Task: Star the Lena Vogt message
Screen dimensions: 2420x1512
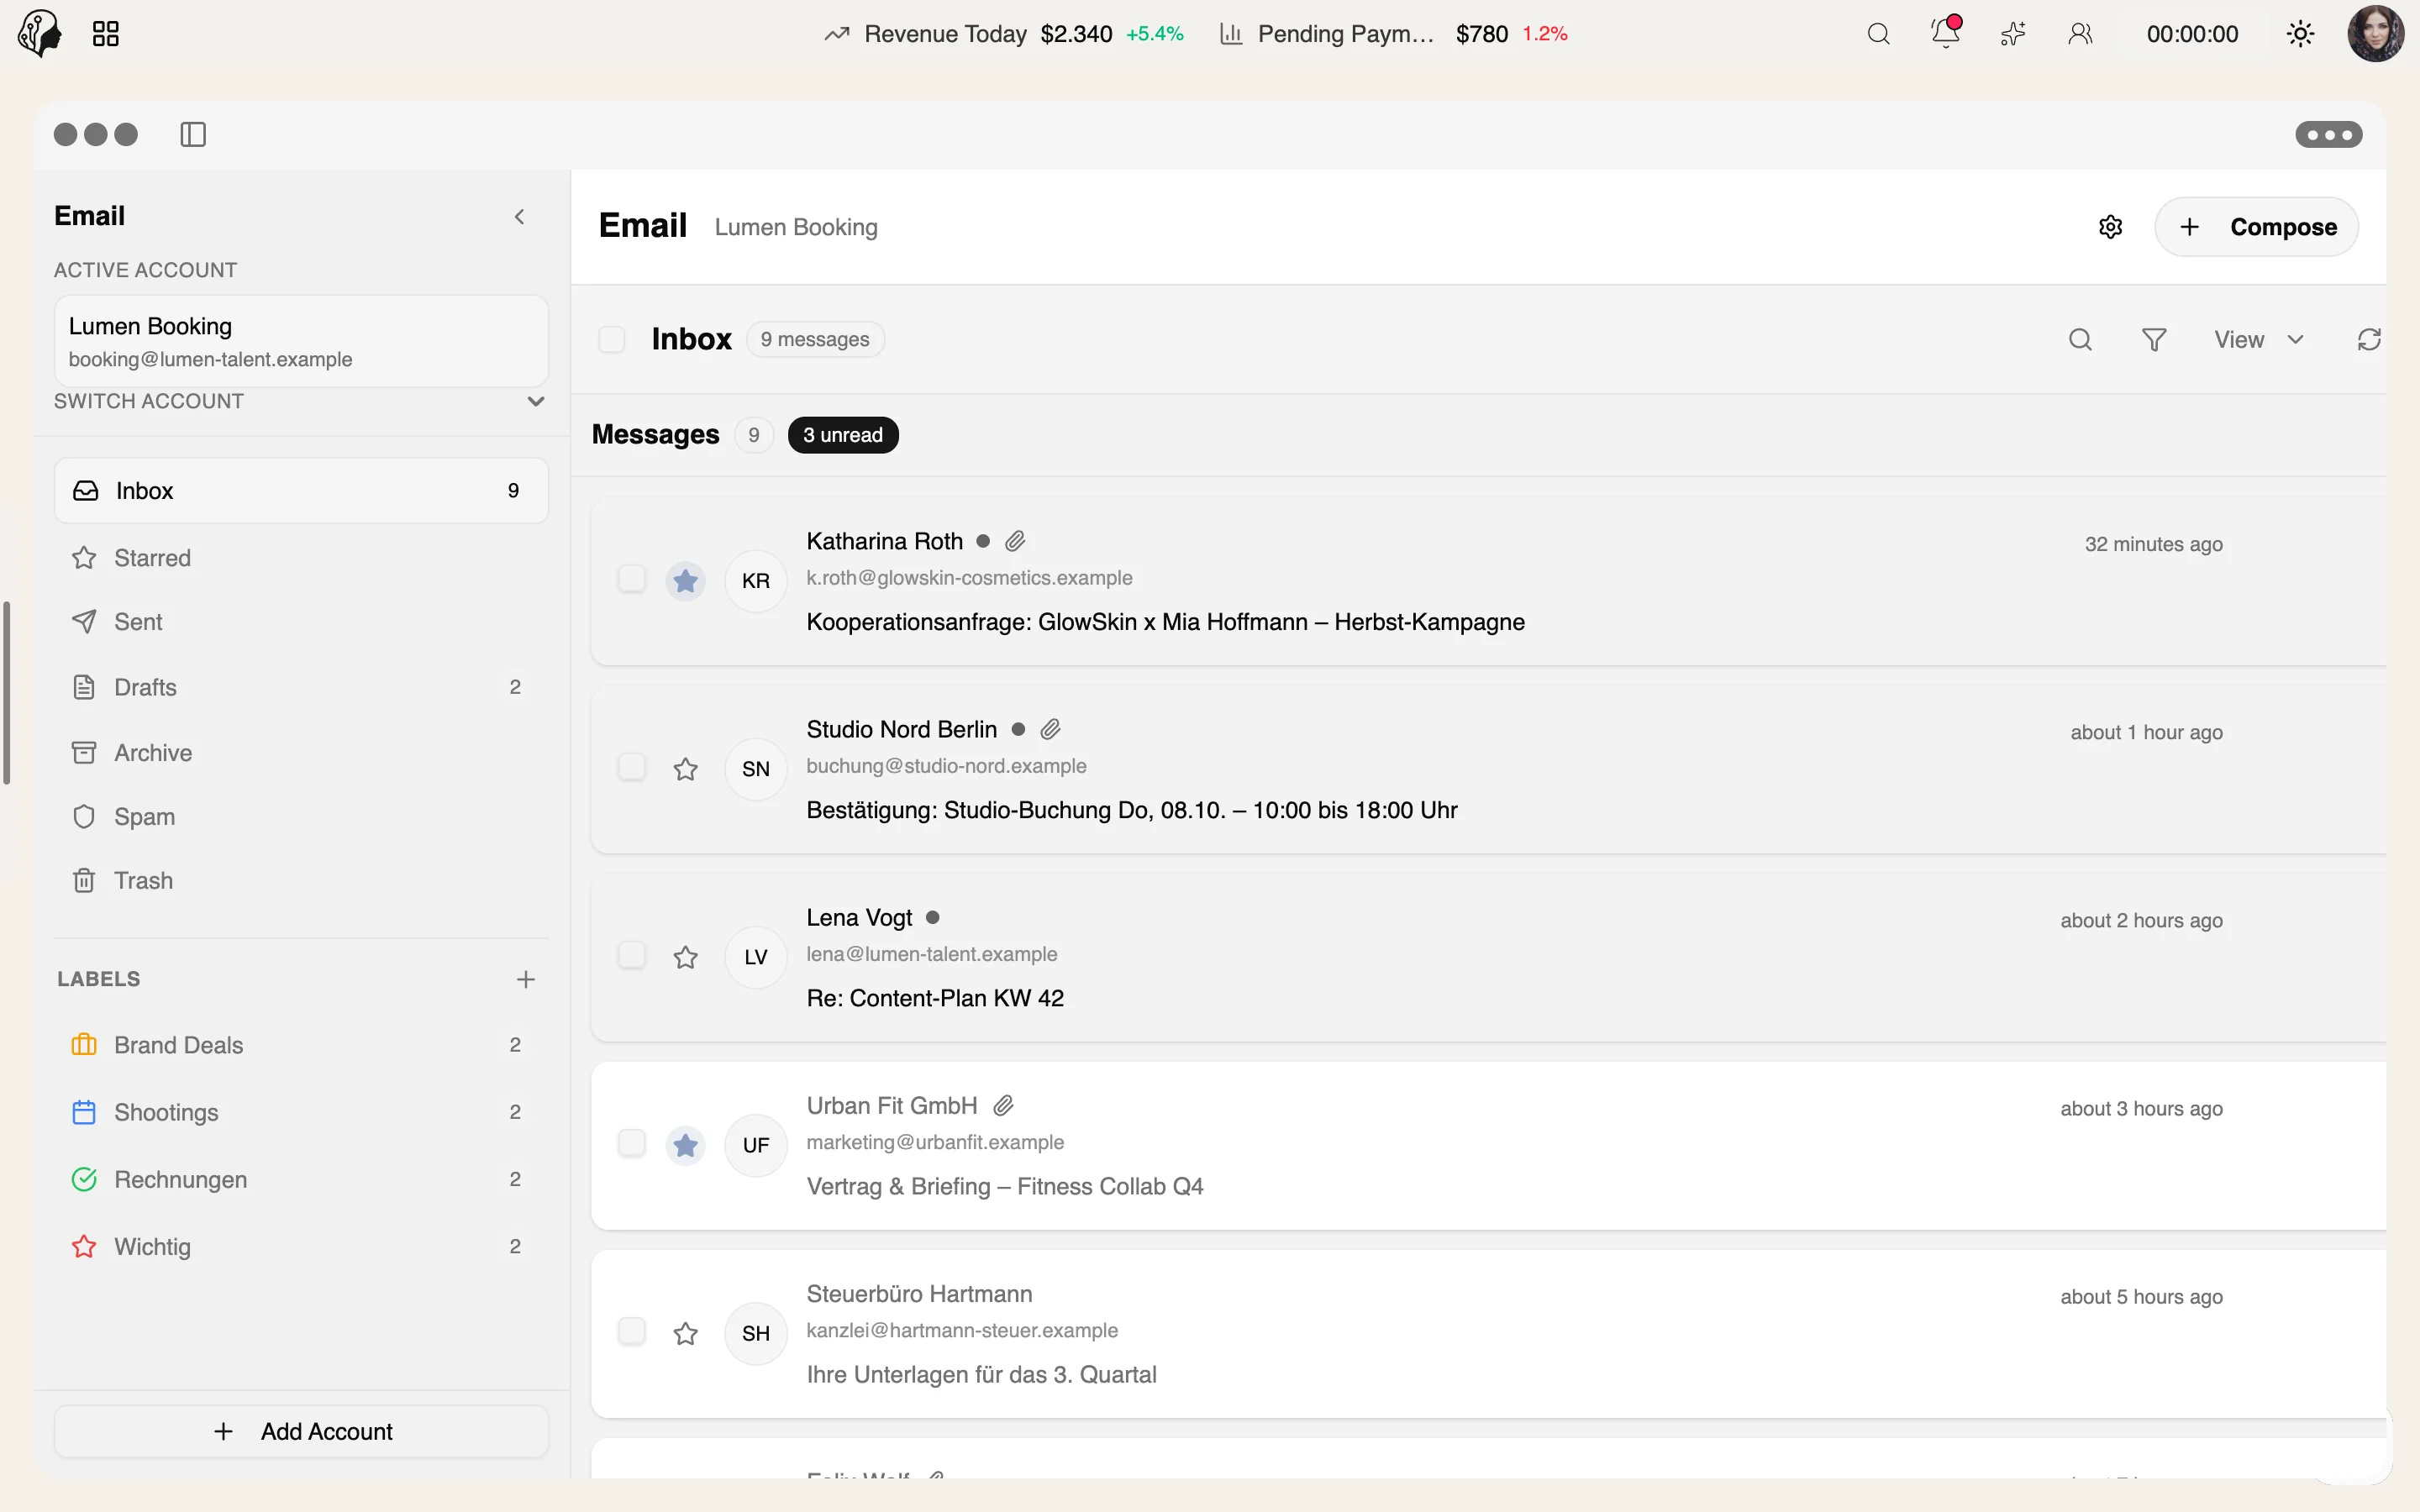Action: (x=685, y=957)
